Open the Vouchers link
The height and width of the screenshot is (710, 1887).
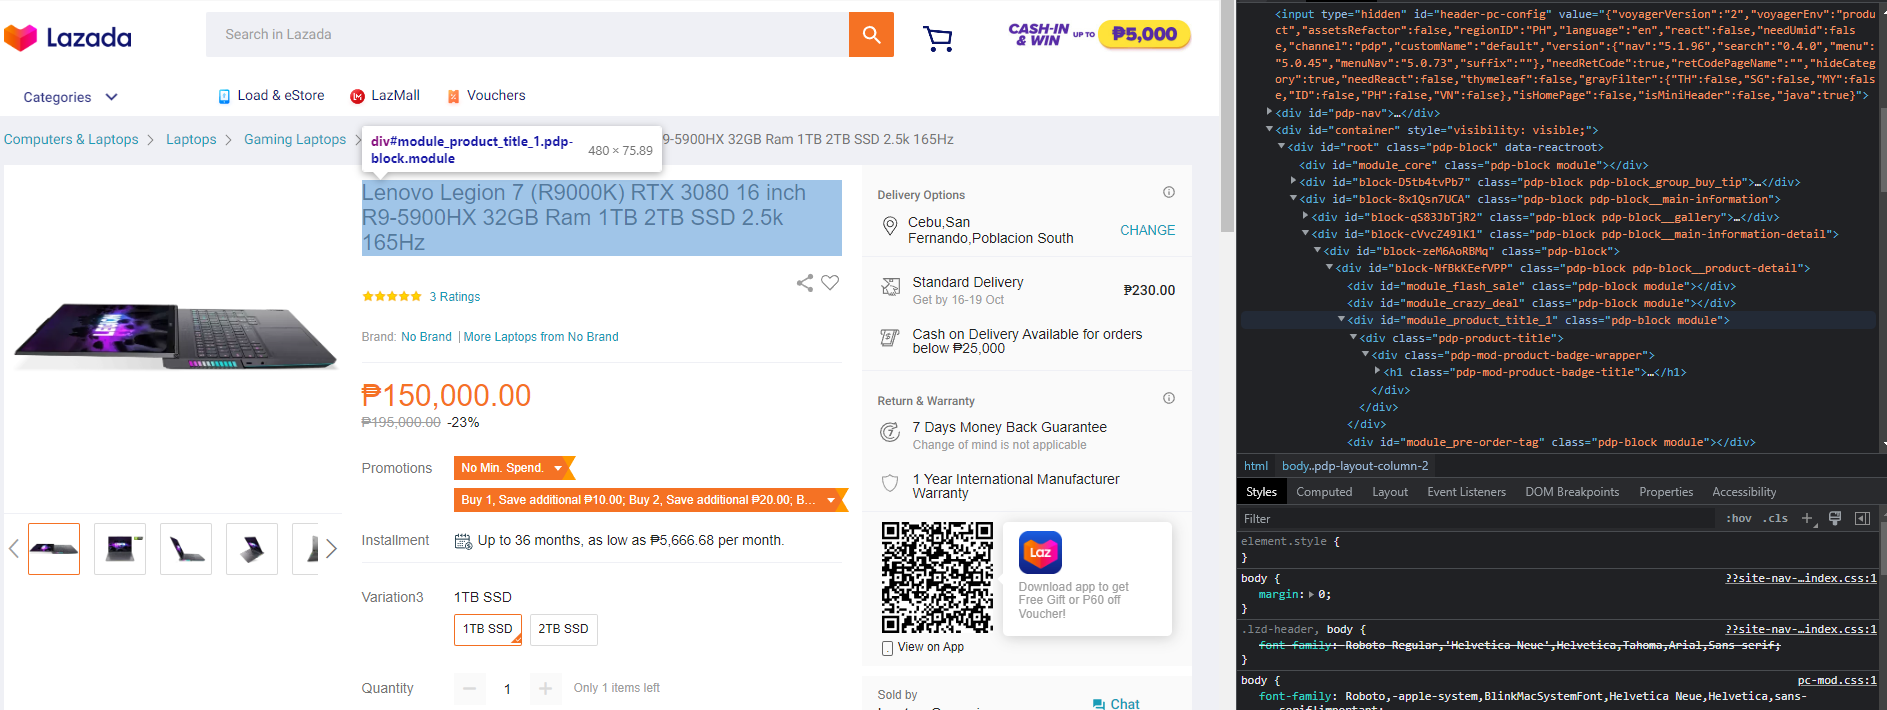click(x=486, y=96)
